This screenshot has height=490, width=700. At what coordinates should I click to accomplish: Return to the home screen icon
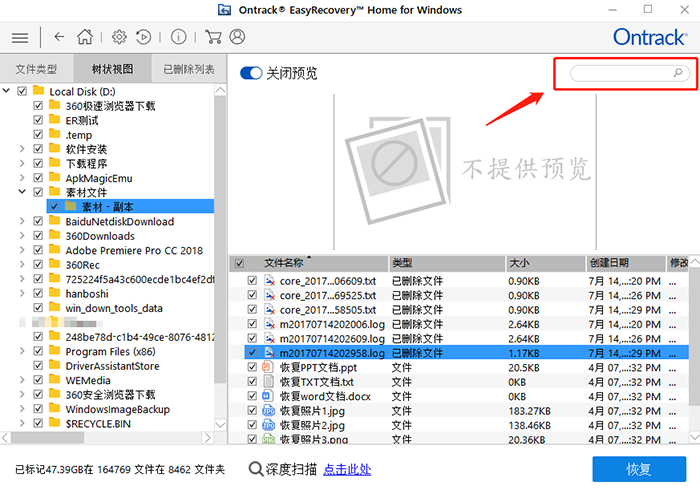coord(84,37)
